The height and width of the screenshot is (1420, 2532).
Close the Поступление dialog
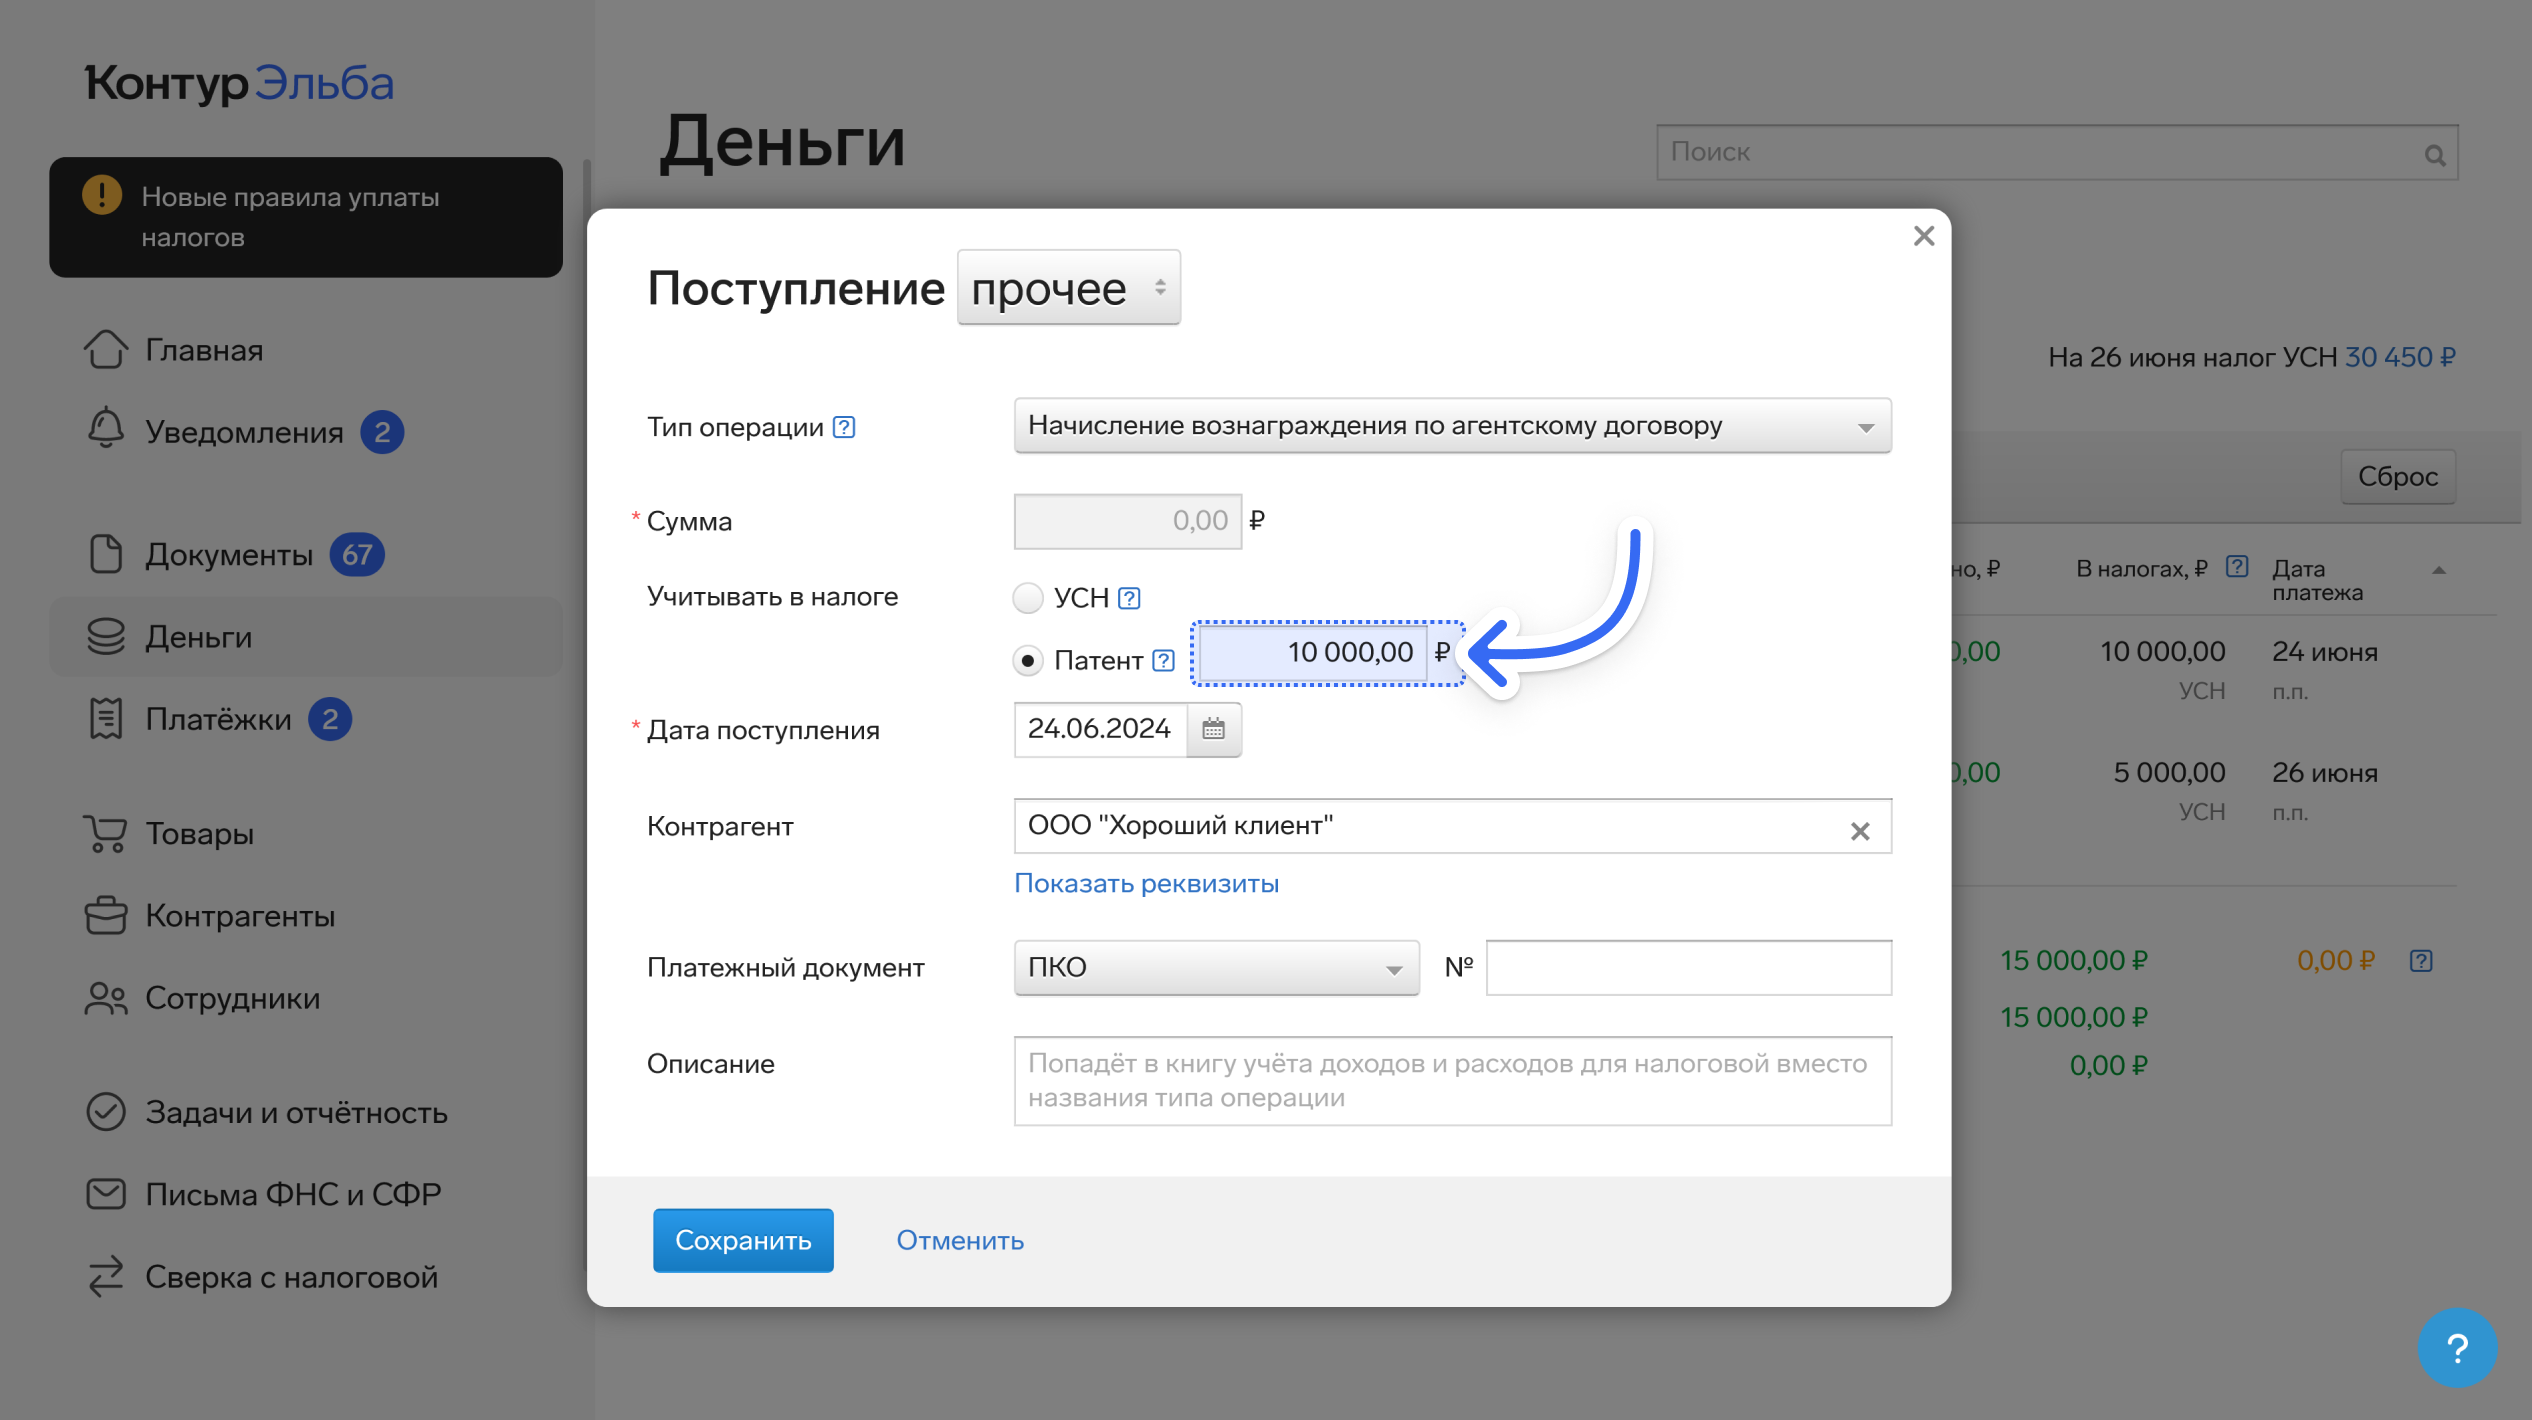[1924, 236]
